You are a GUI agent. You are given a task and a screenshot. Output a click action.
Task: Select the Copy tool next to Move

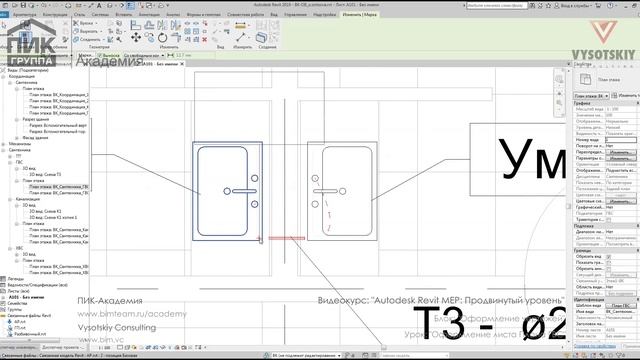point(150,38)
